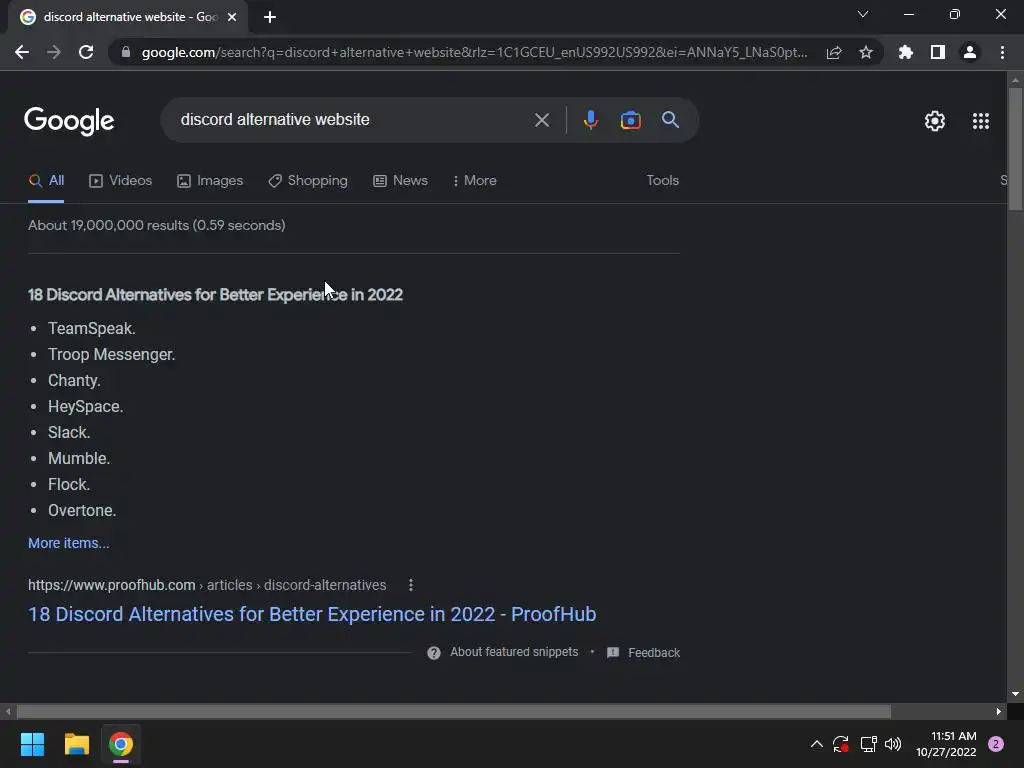Screen dimensions: 1024x768
Task: Click the forward navigation arrow
Action: pyautogui.click(x=54, y=52)
